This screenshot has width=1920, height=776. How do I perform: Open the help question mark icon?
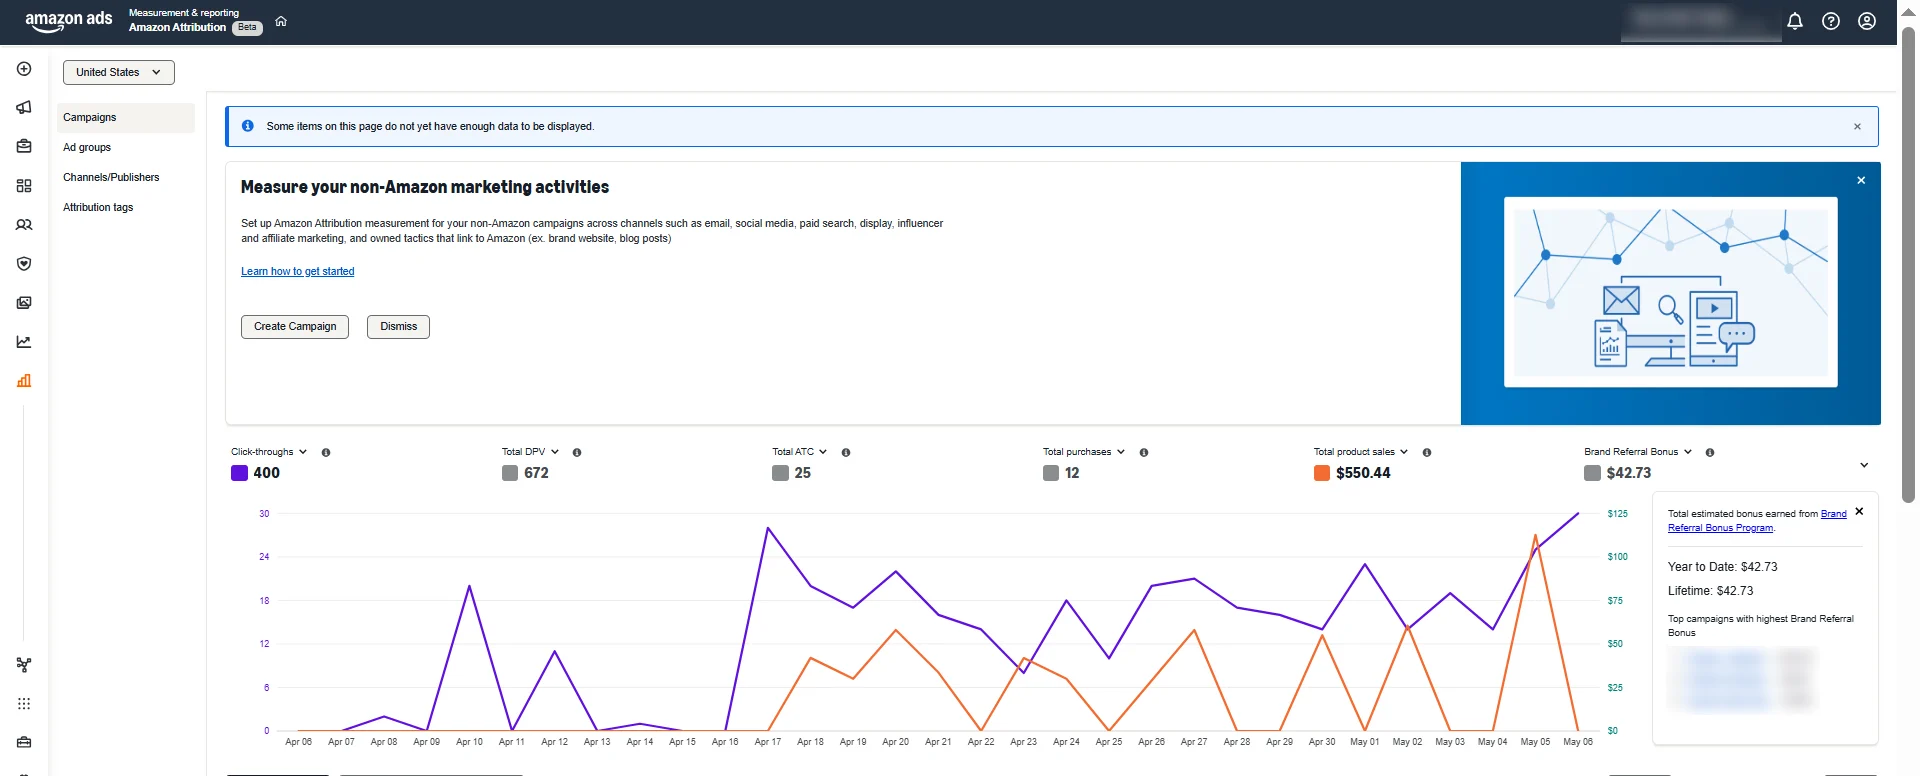pos(1831,21)
